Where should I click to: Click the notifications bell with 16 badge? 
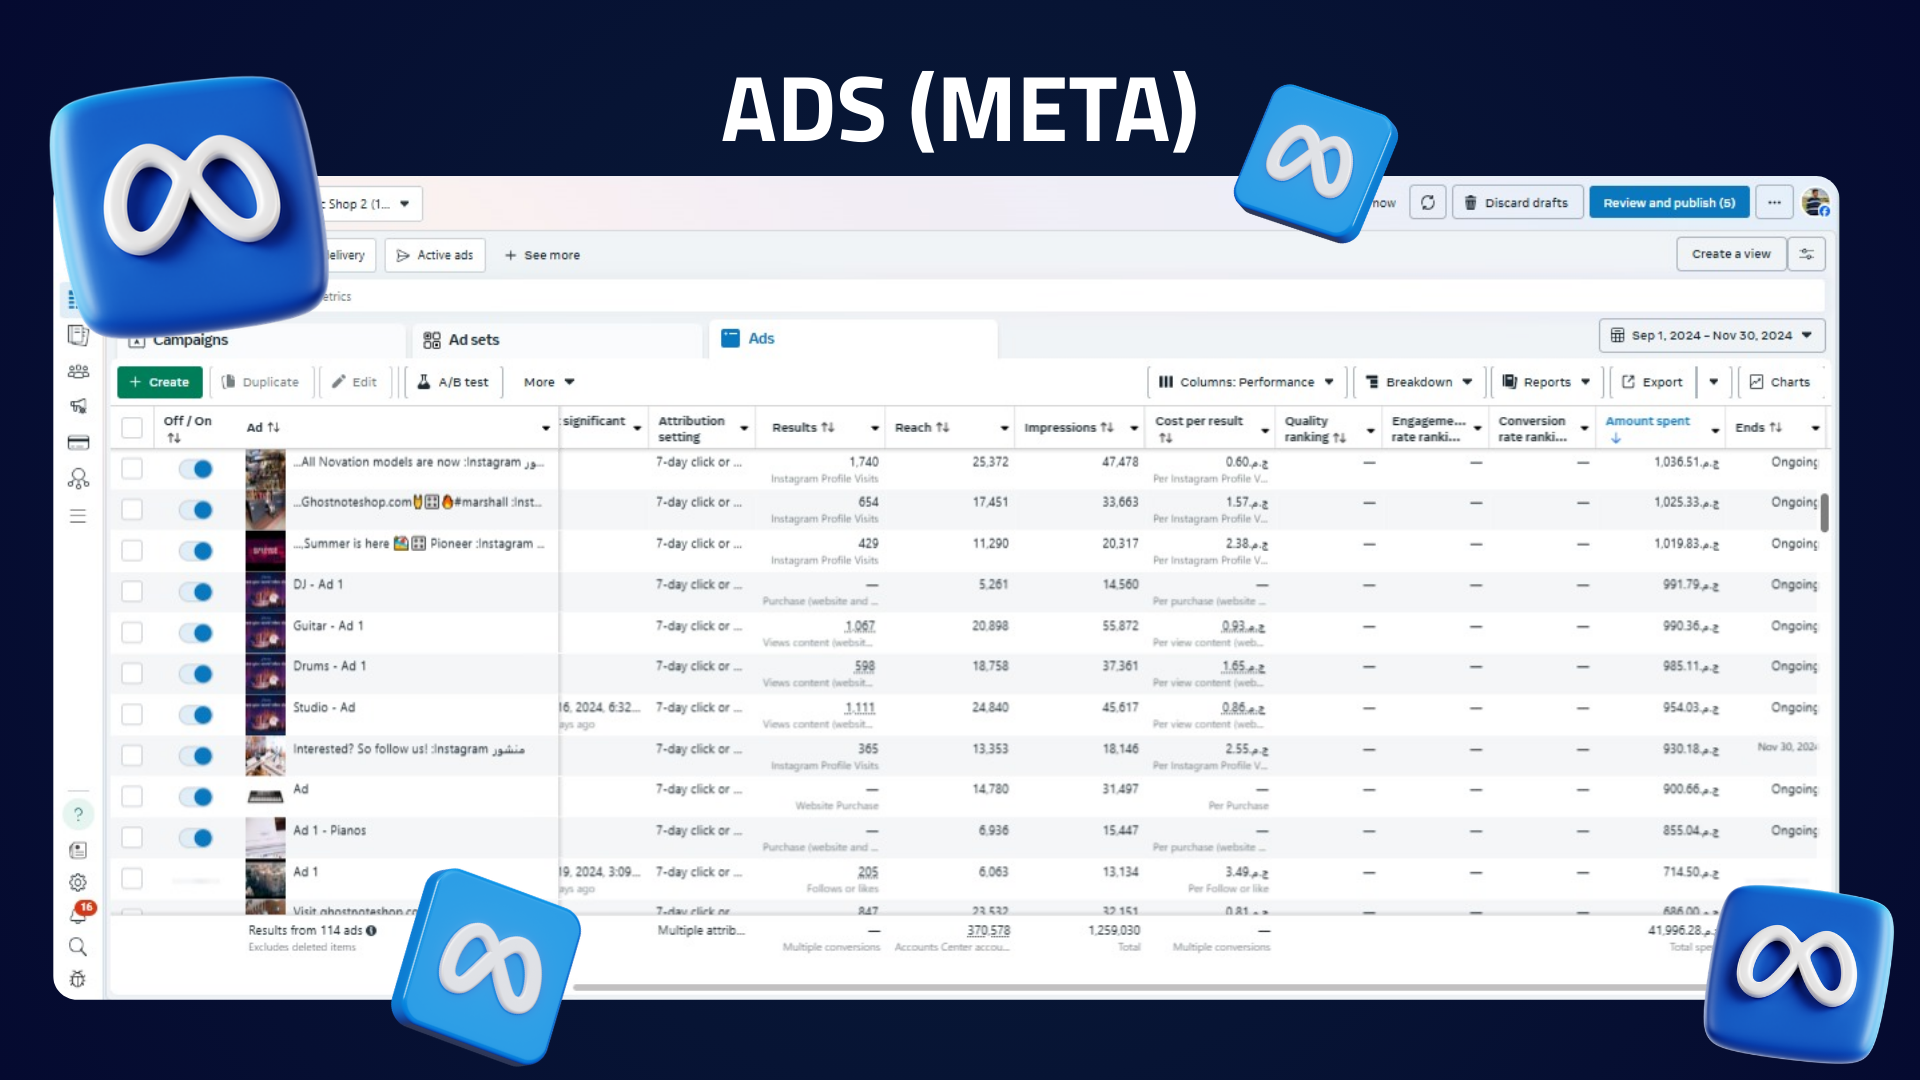[78, 914]
